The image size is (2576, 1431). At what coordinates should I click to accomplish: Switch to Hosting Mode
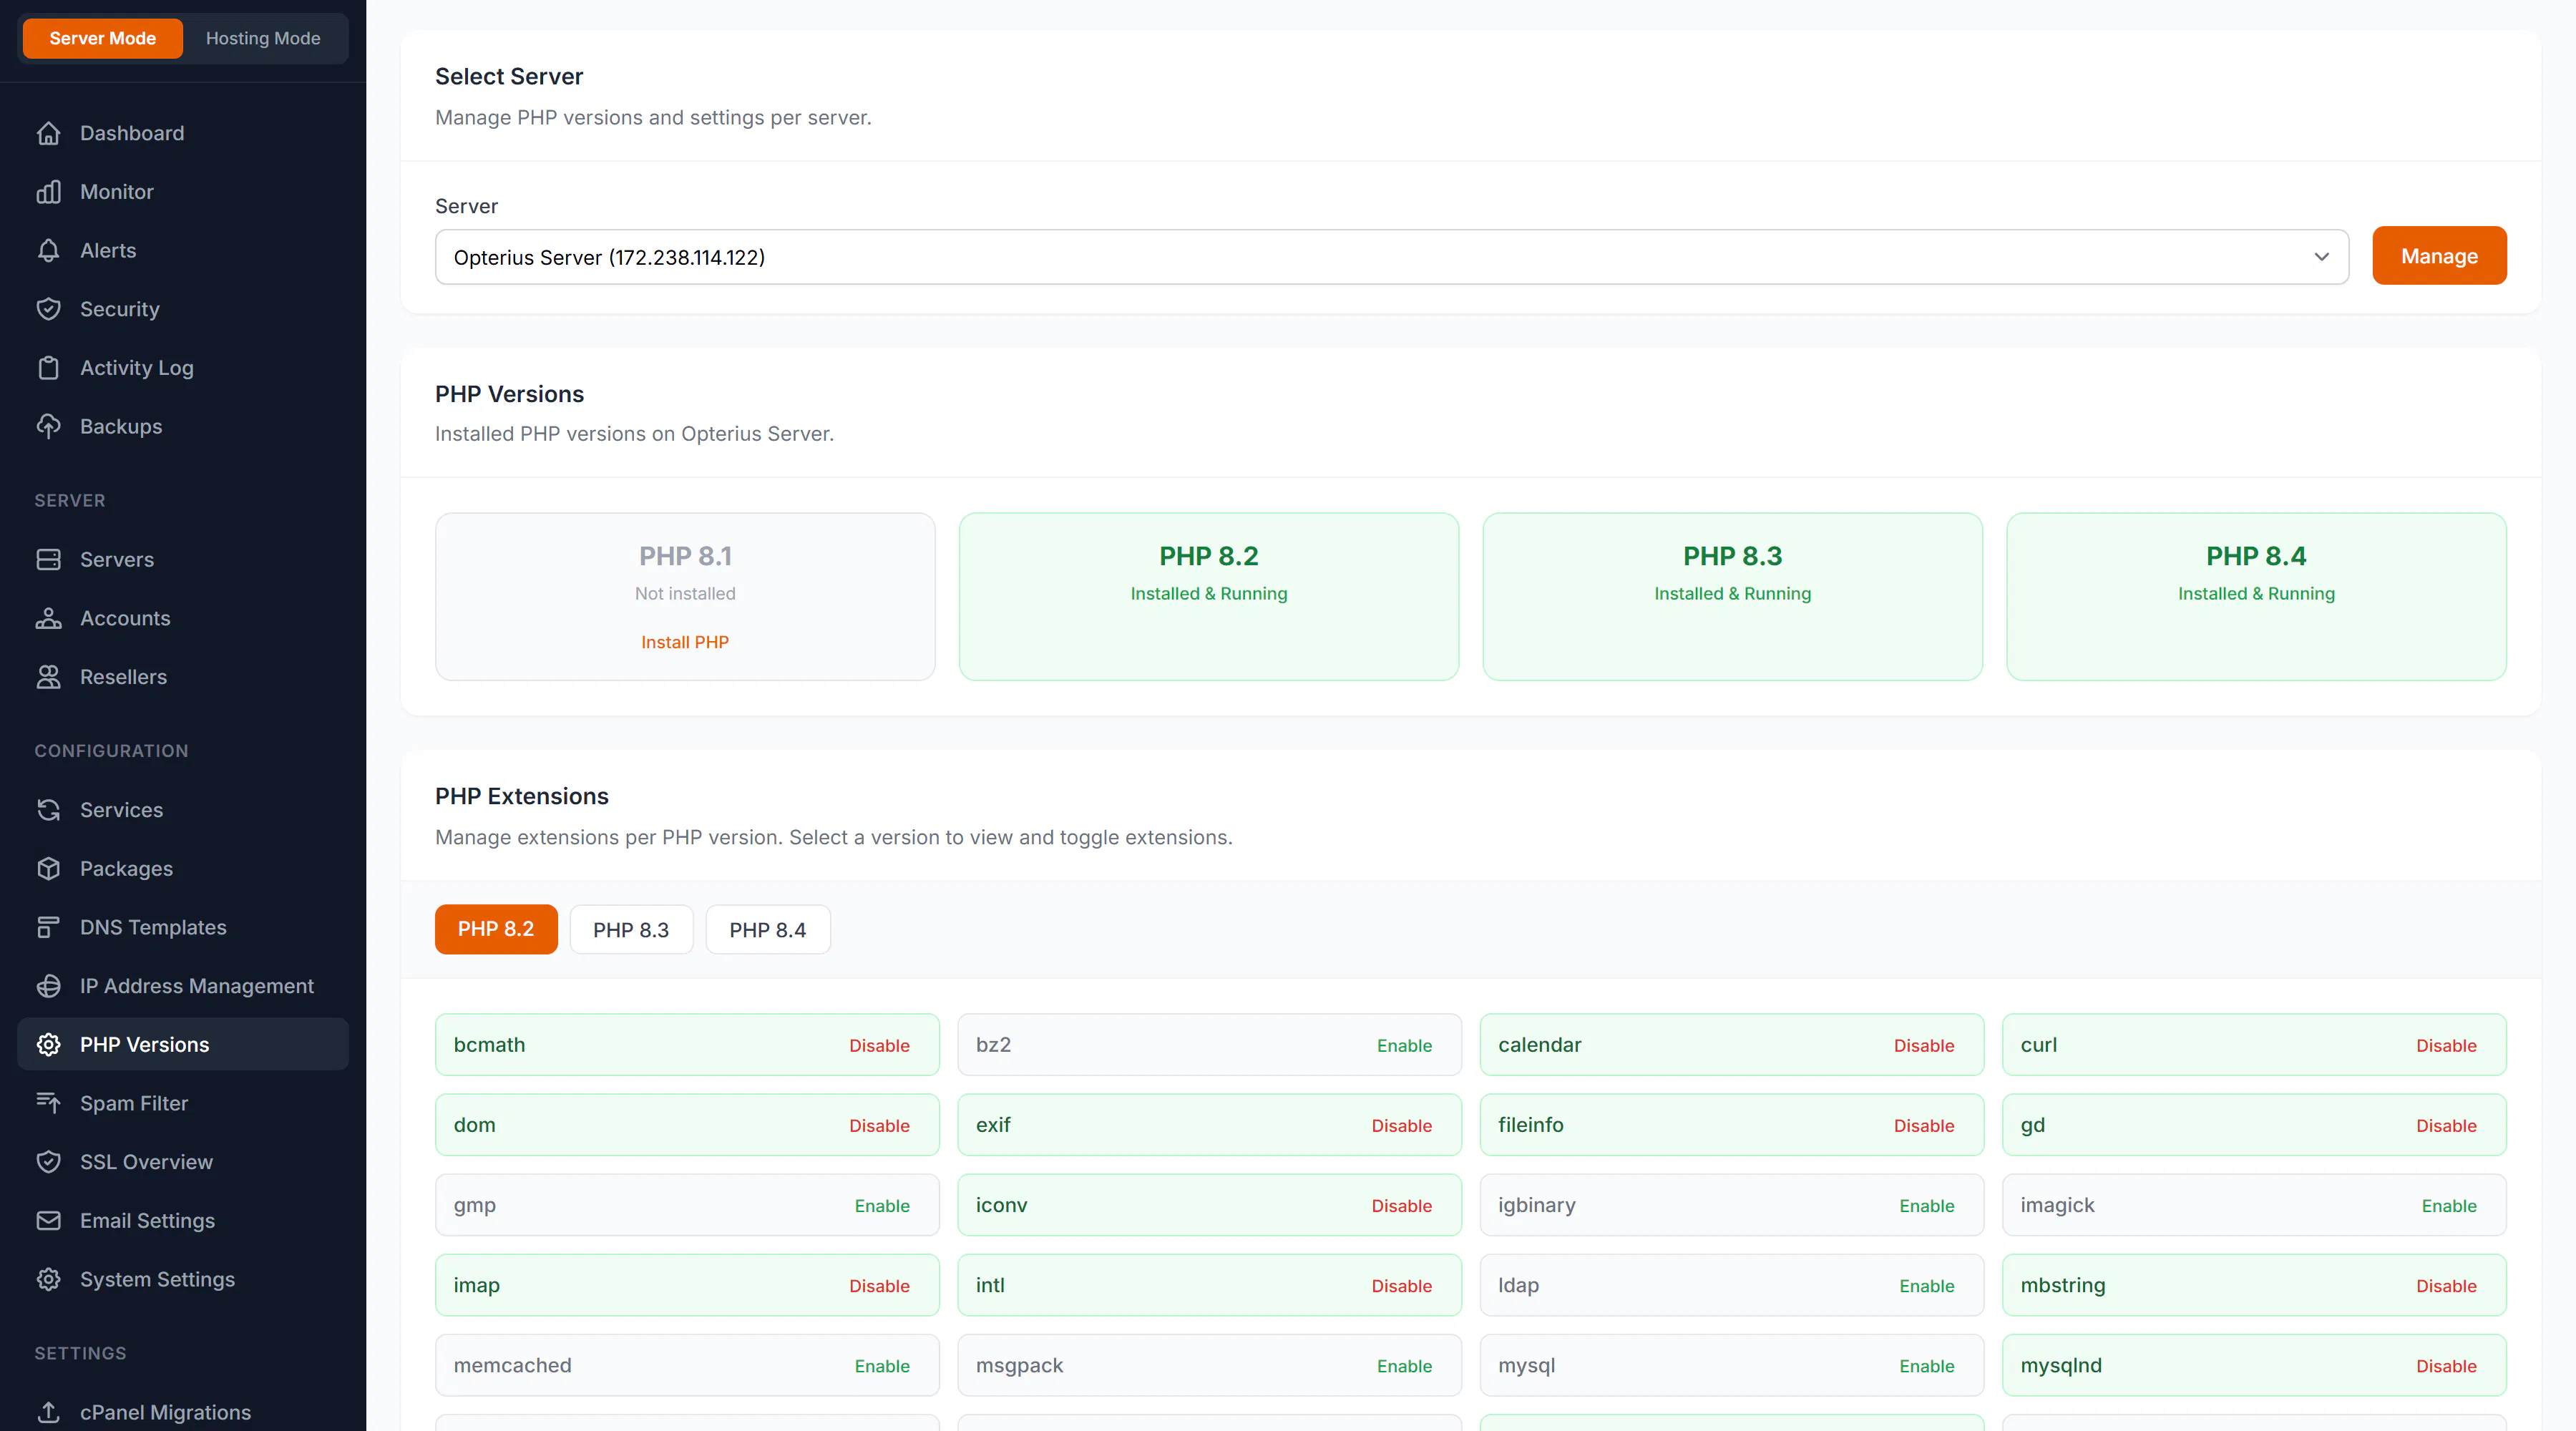[263, 38]
